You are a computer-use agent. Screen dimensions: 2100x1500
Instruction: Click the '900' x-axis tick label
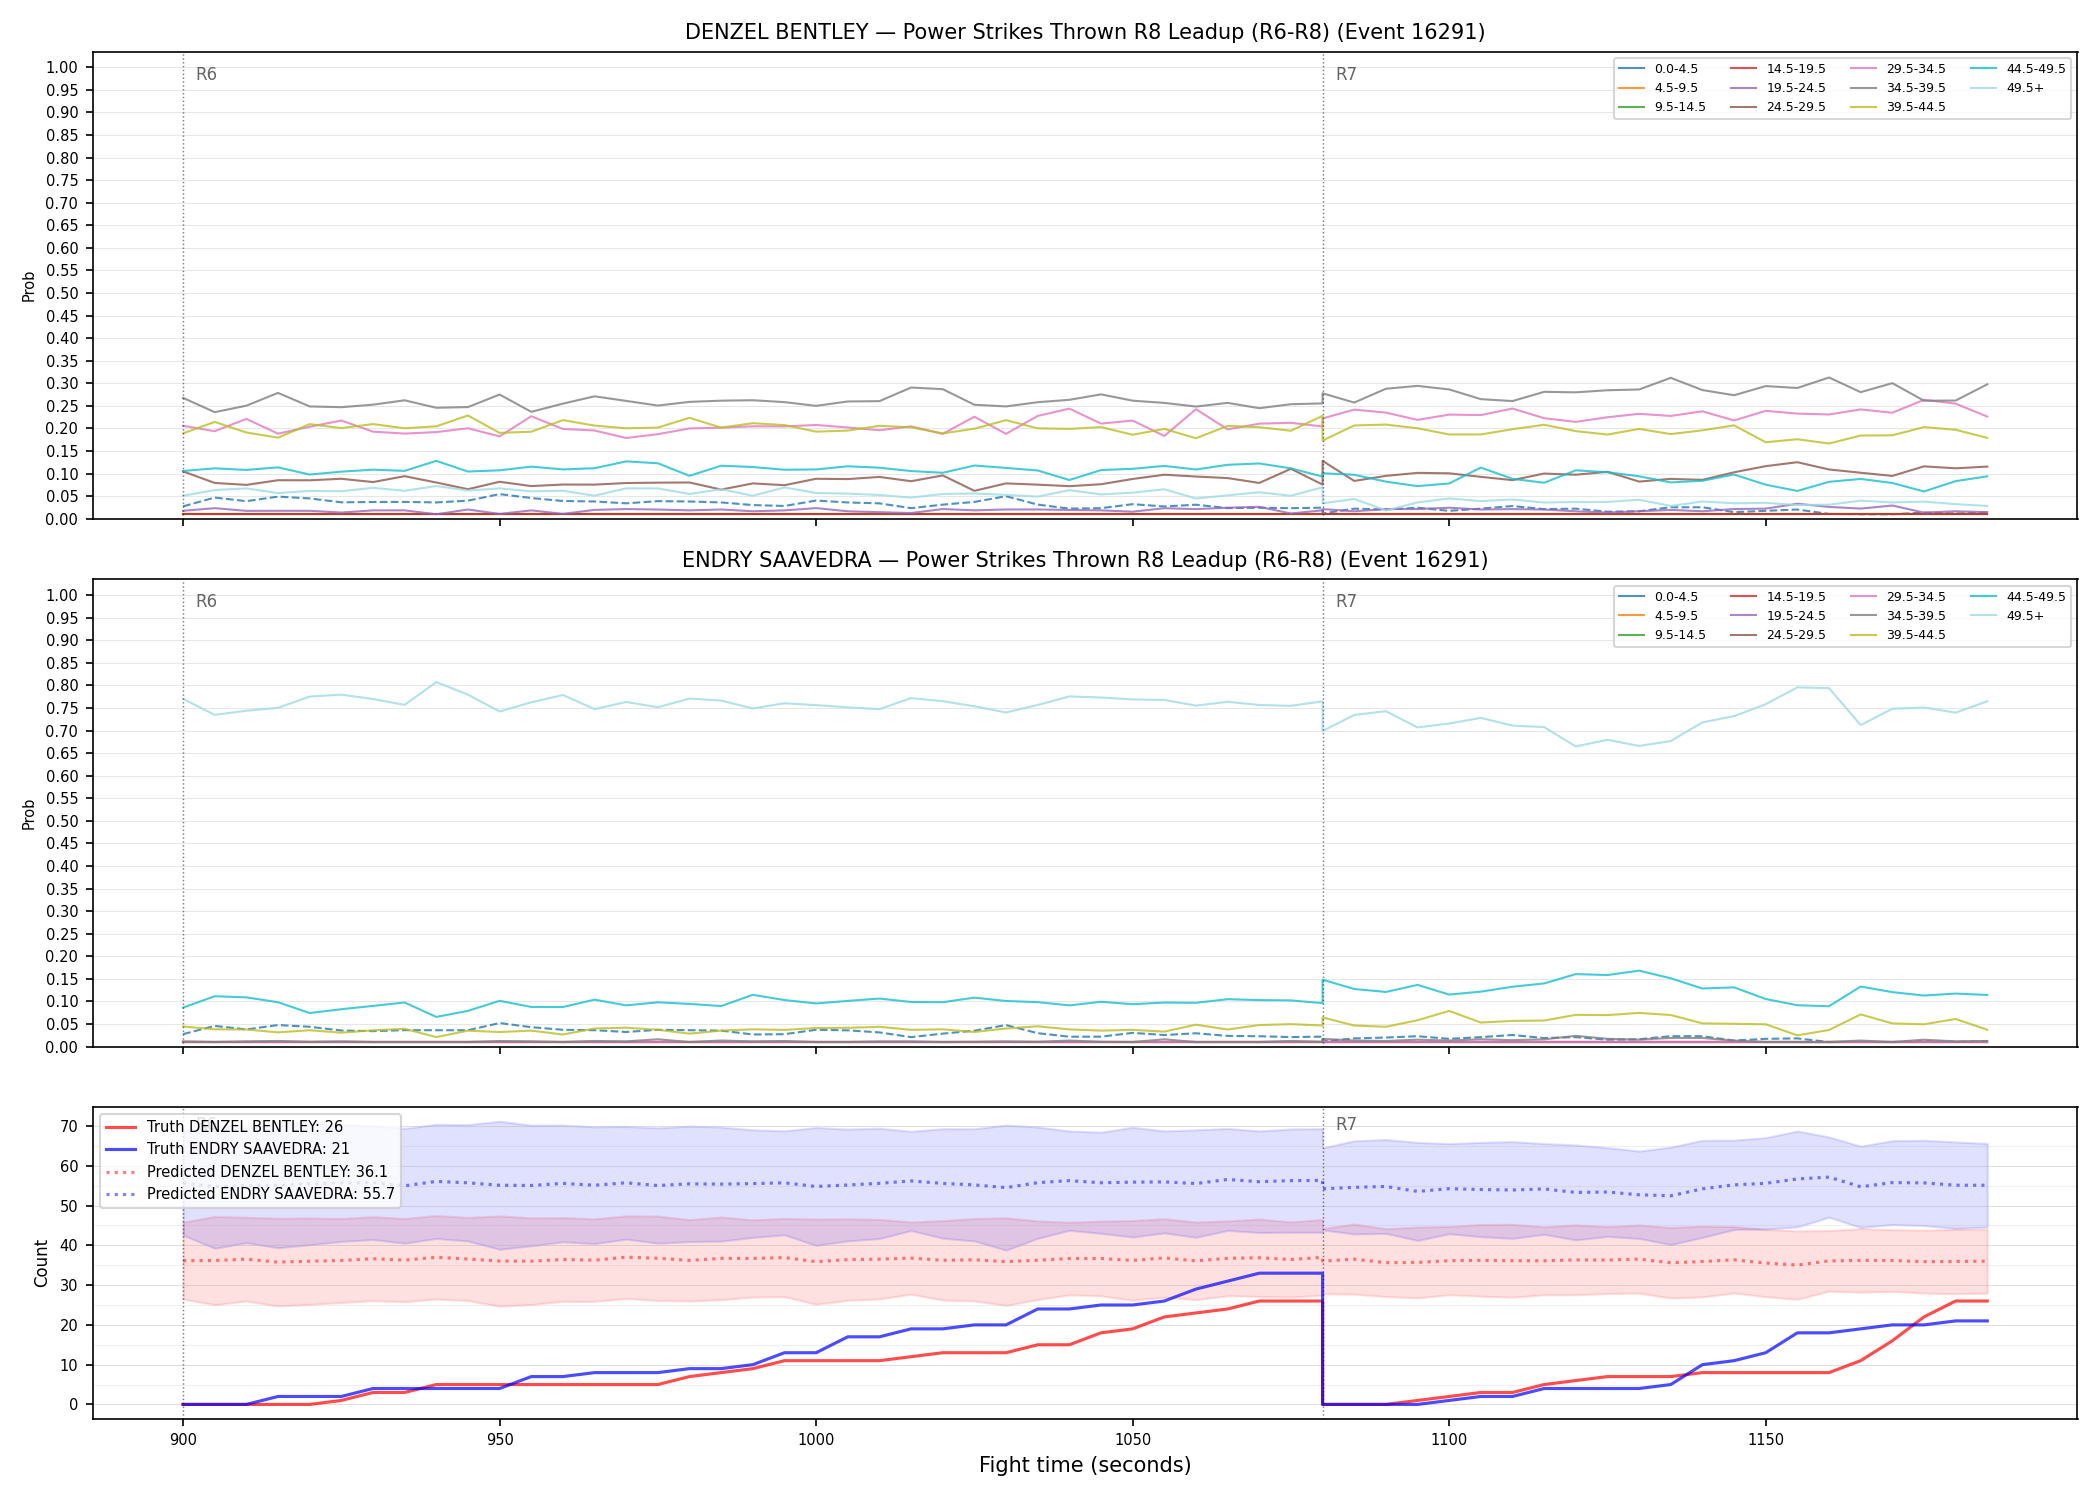pos(182,1439)
